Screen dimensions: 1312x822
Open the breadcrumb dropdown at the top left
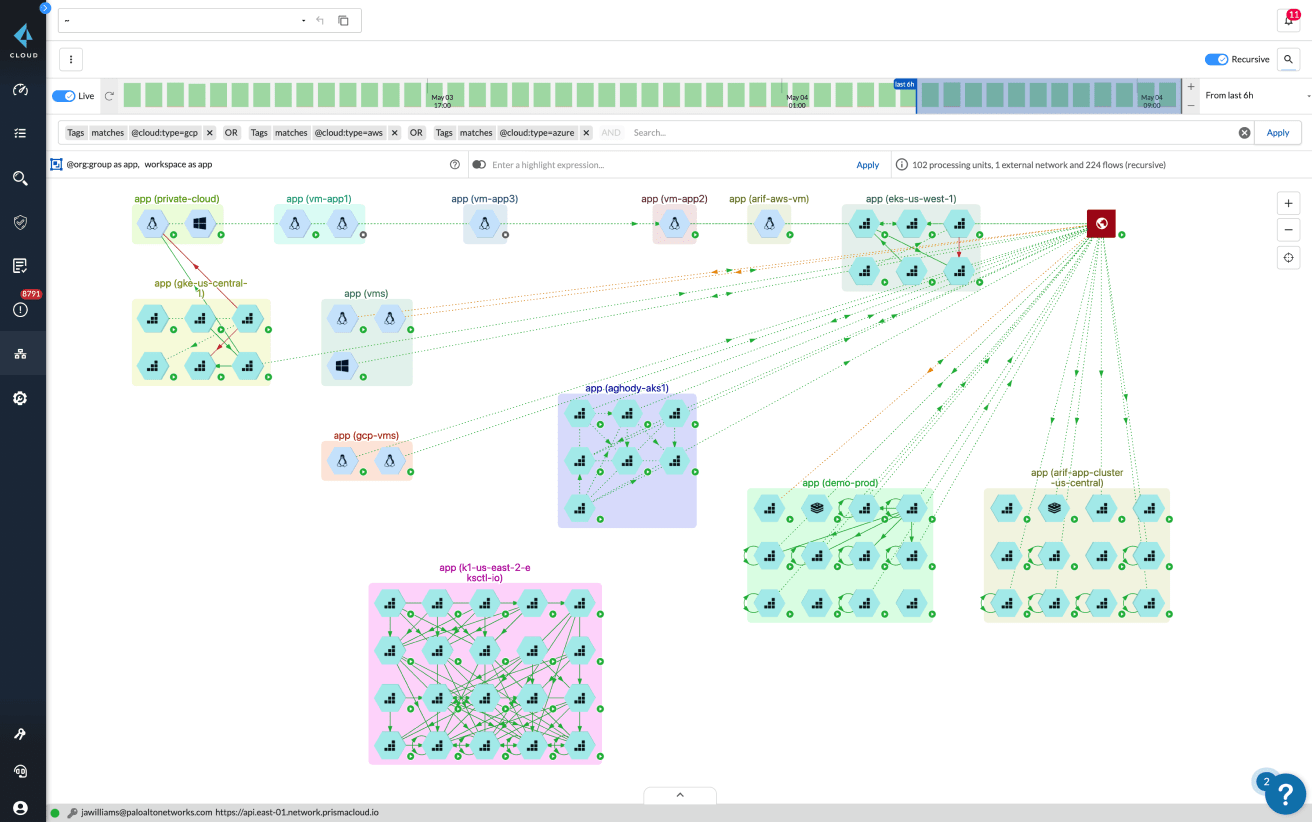coord(302,20)
